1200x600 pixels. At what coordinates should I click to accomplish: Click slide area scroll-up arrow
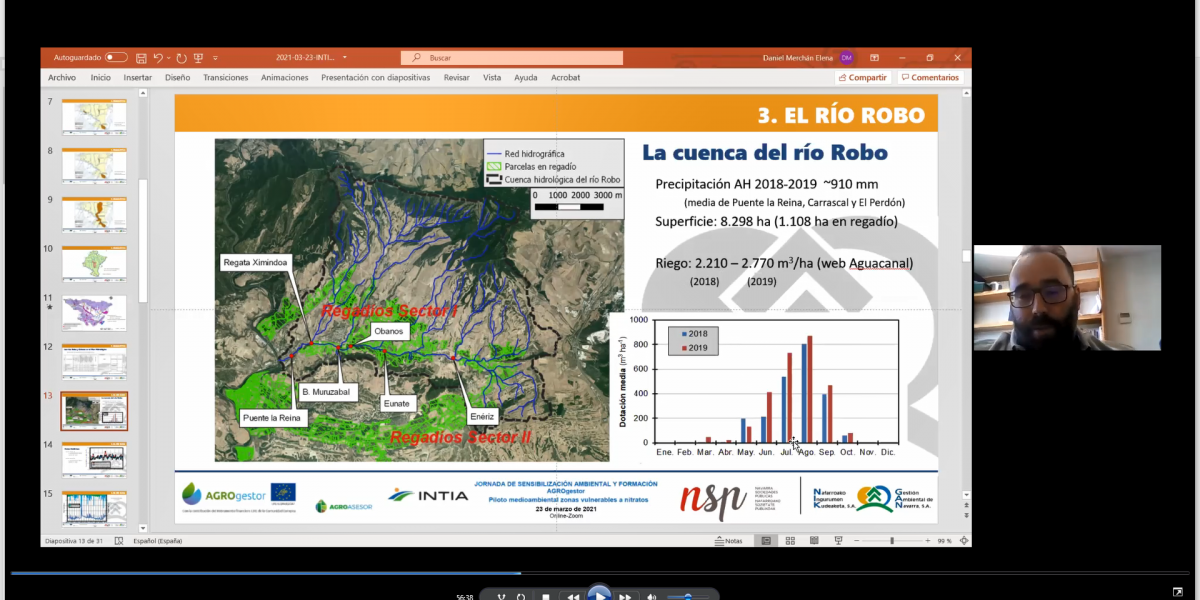(x=966, y=94)
